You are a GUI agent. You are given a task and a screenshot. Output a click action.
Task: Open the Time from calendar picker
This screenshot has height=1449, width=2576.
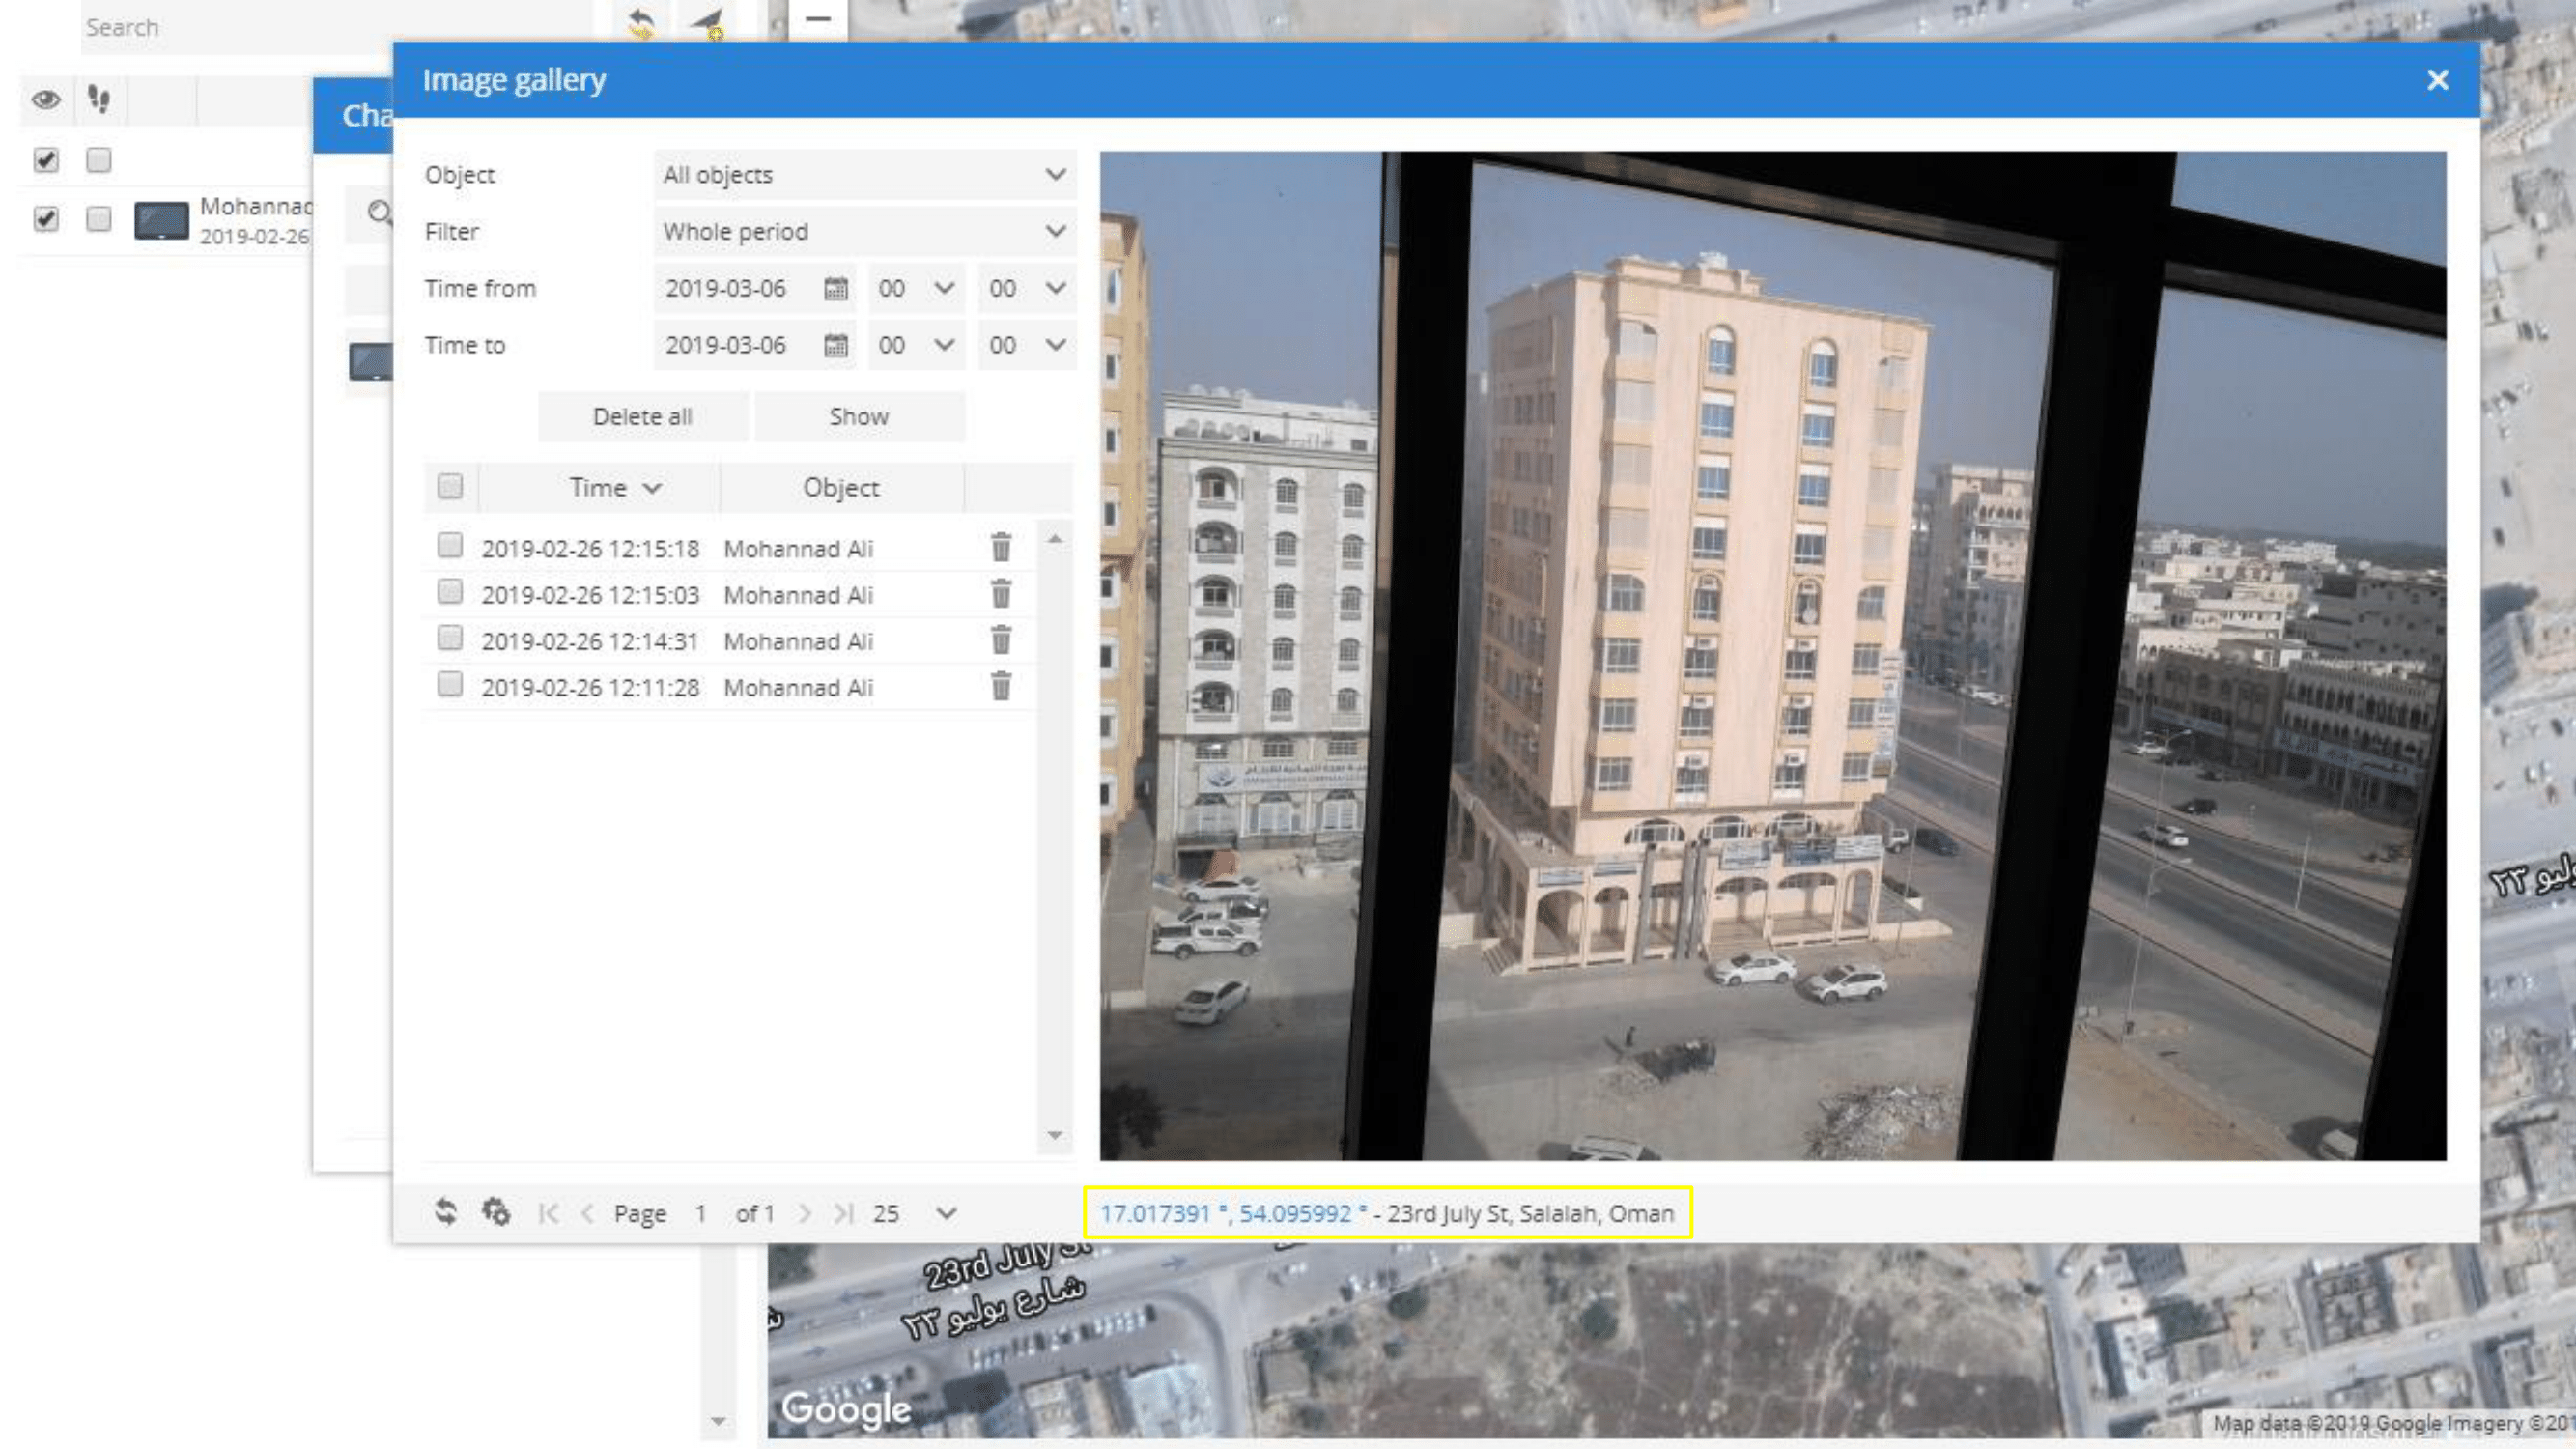pyautogui.click(x=835, y=289)
